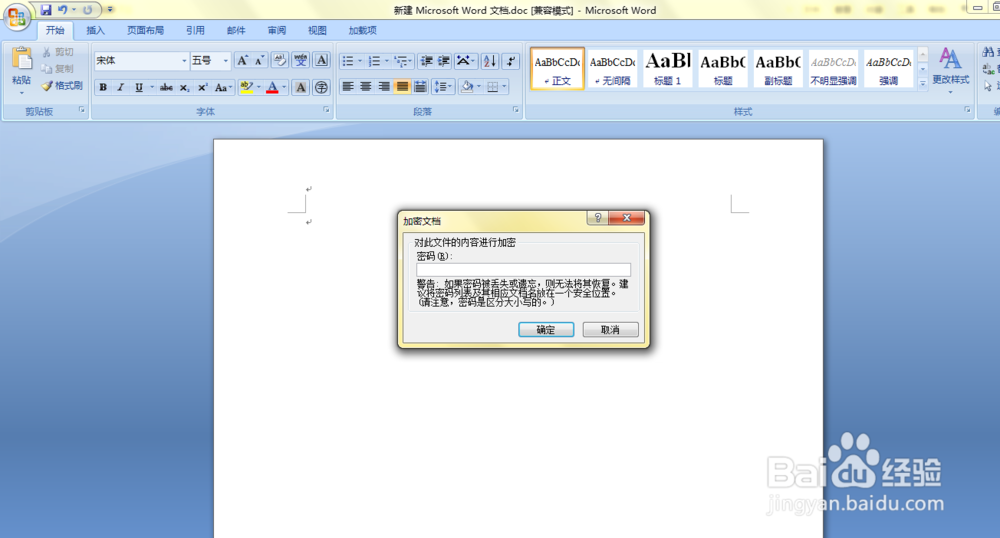
Task: Expand the styles gallery More arrow
Action: (x=923, y=83)
